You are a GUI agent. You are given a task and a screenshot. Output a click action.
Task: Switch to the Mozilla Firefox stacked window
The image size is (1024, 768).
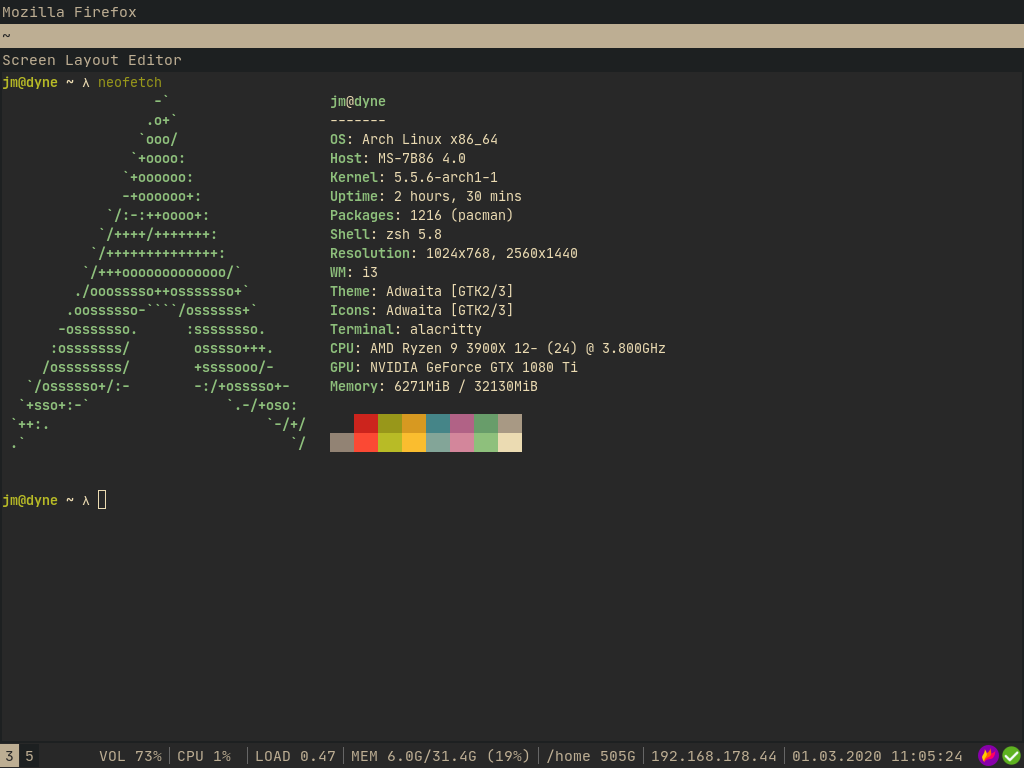click(512, 12)
